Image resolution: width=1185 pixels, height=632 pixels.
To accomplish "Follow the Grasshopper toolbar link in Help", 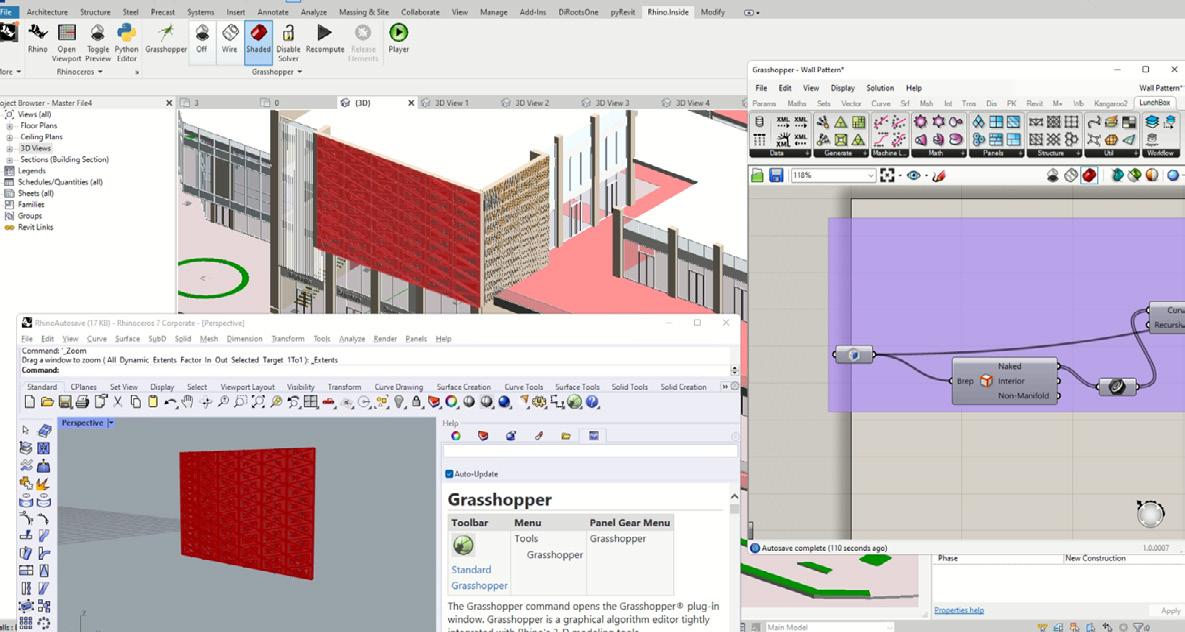I will coord(479,586).
